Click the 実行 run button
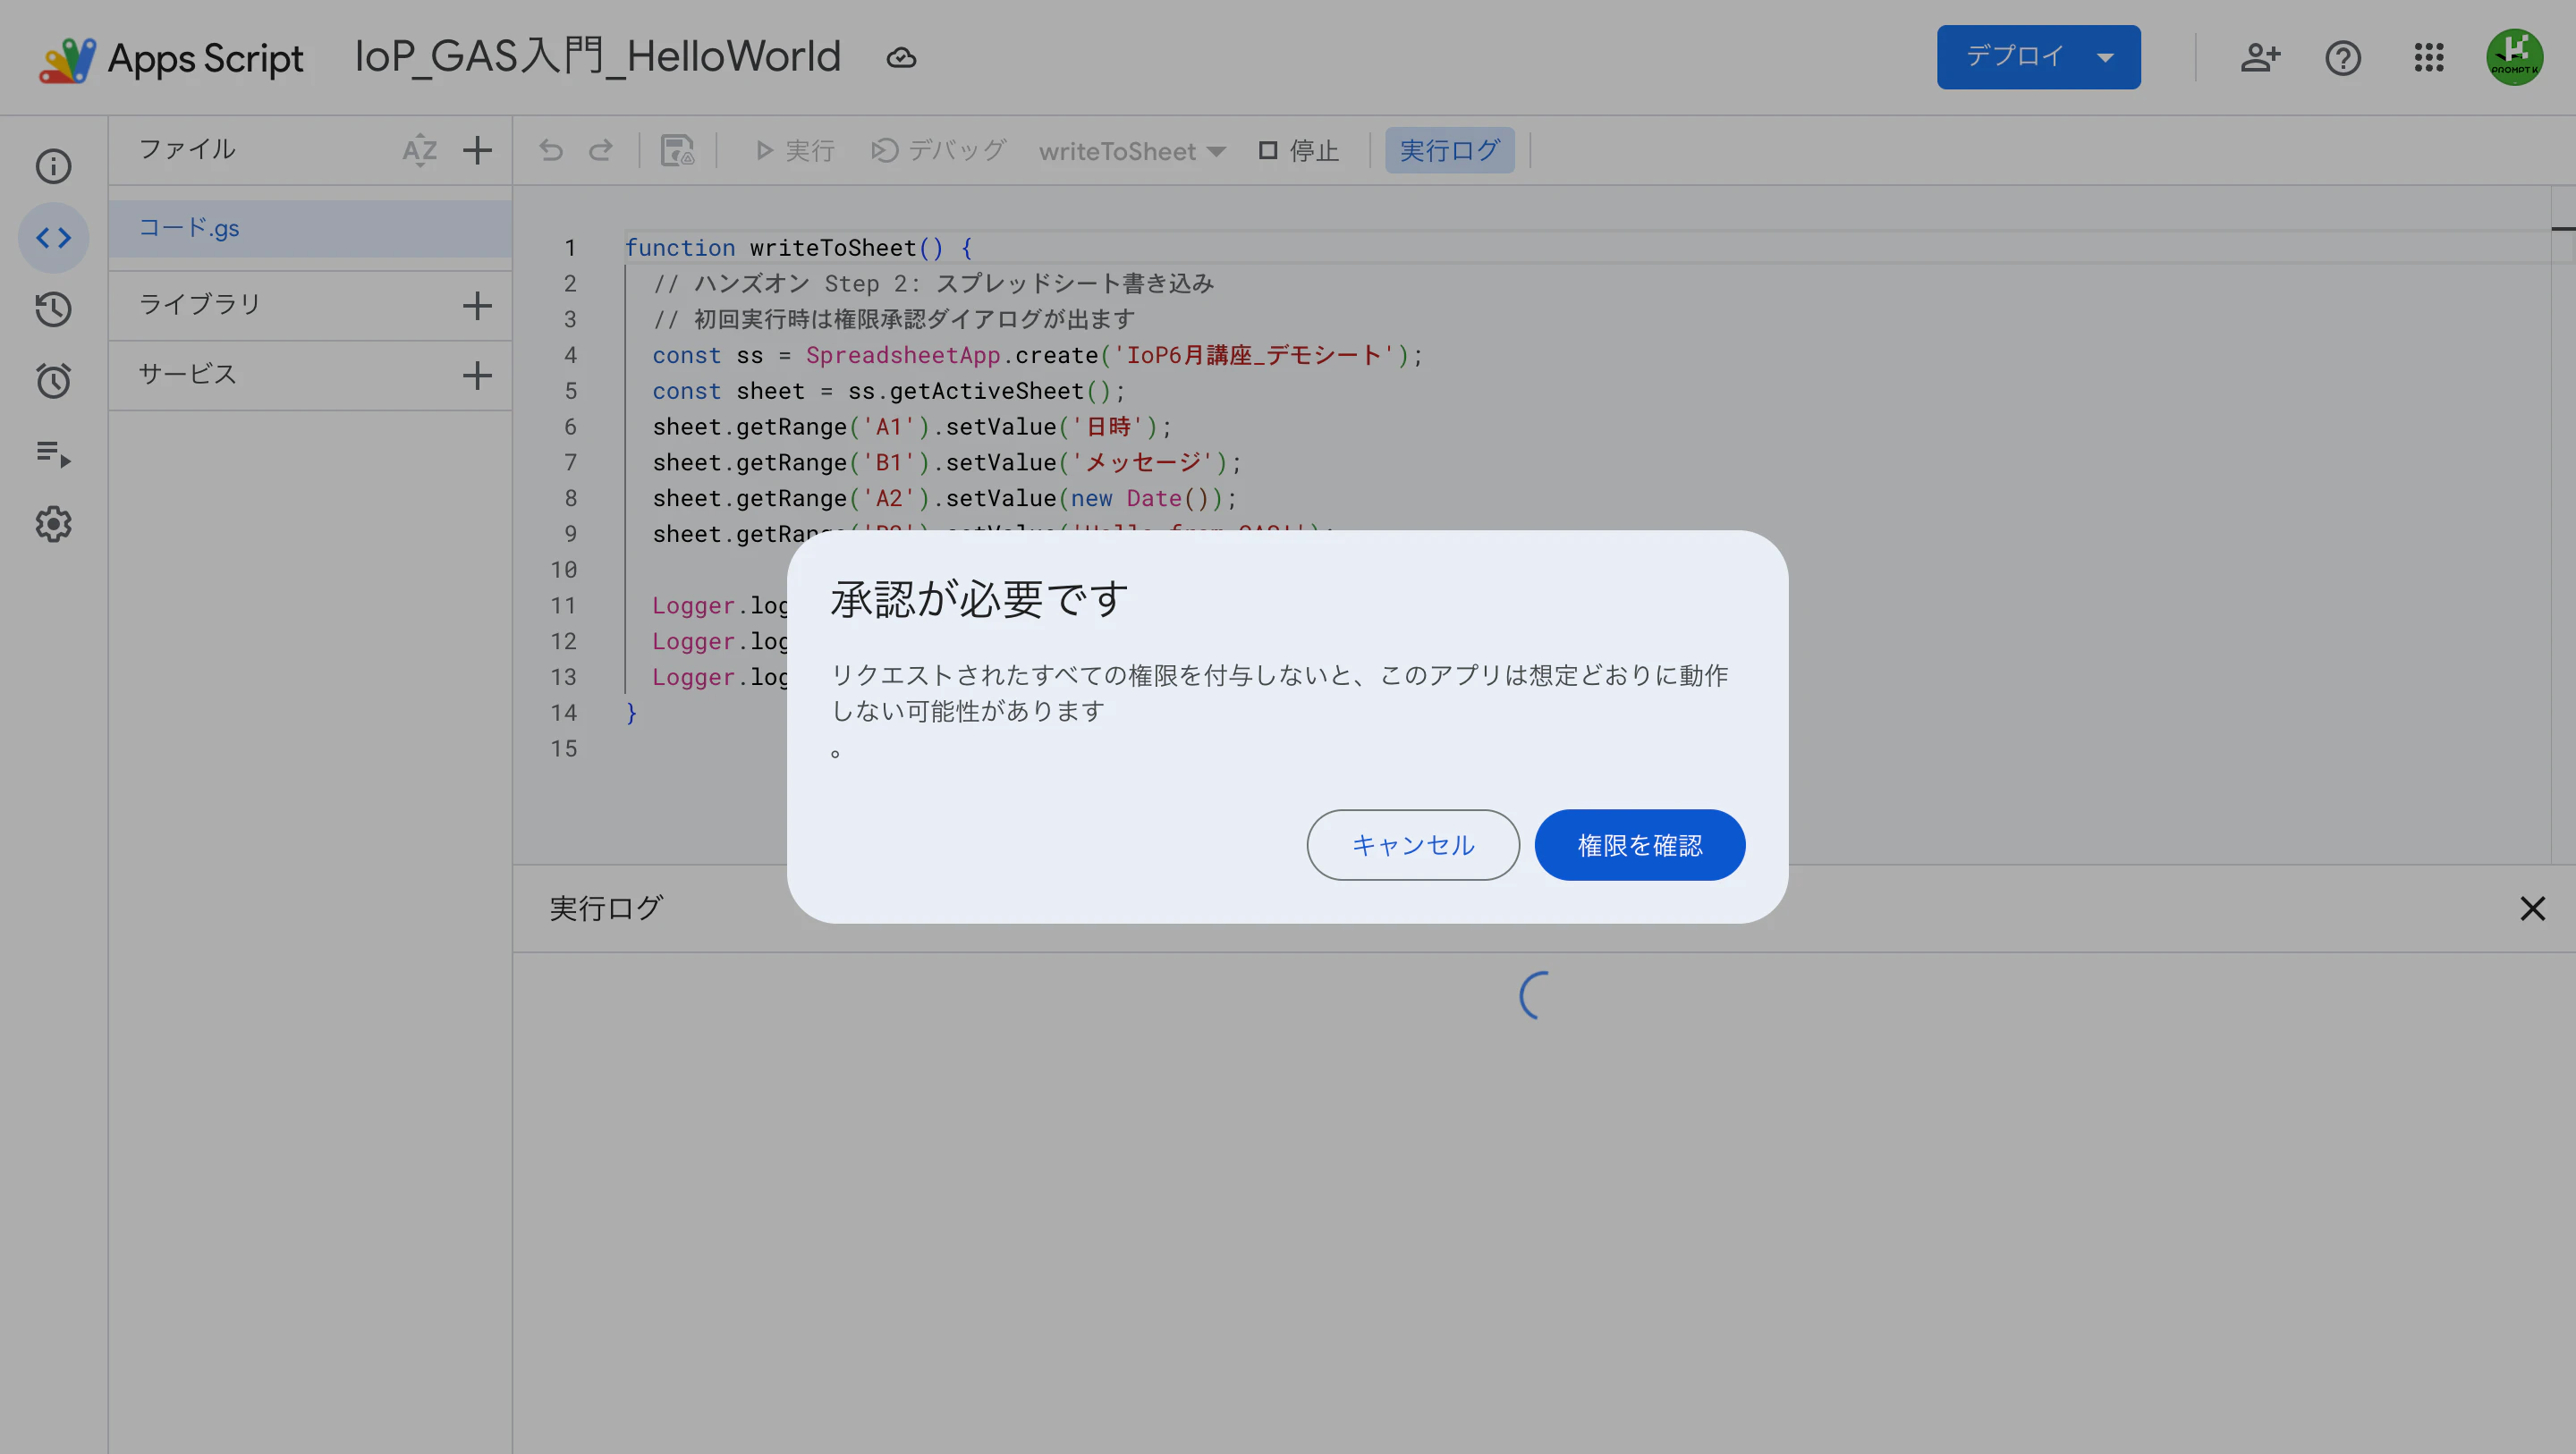2576x1454 pixels. click(795, 150)
